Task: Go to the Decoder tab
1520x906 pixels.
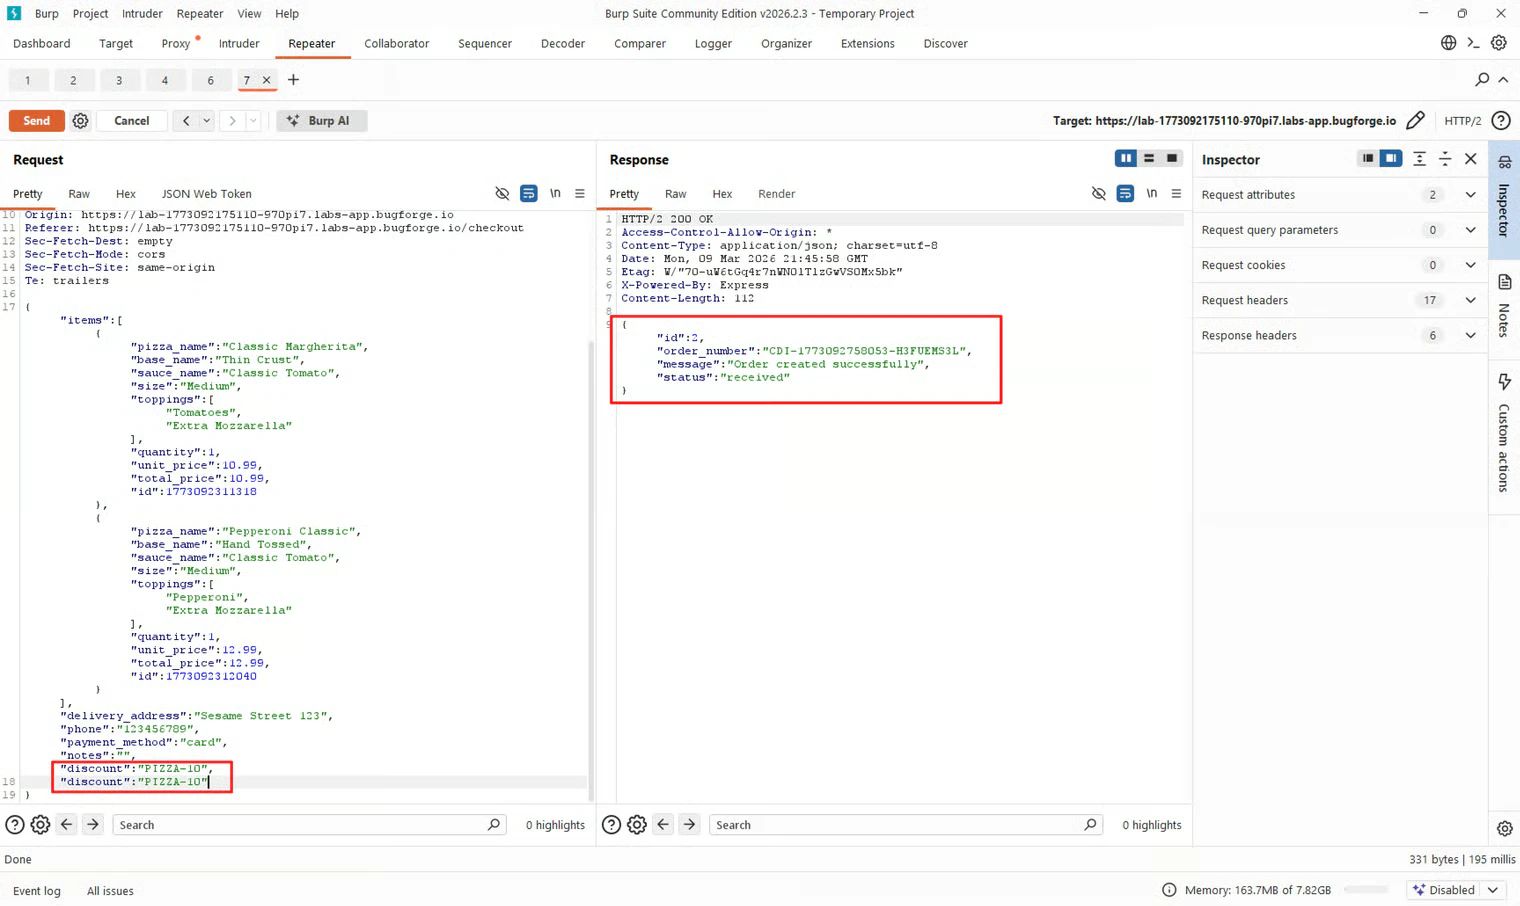Action: pyautogui.click(x=563, y=44)
